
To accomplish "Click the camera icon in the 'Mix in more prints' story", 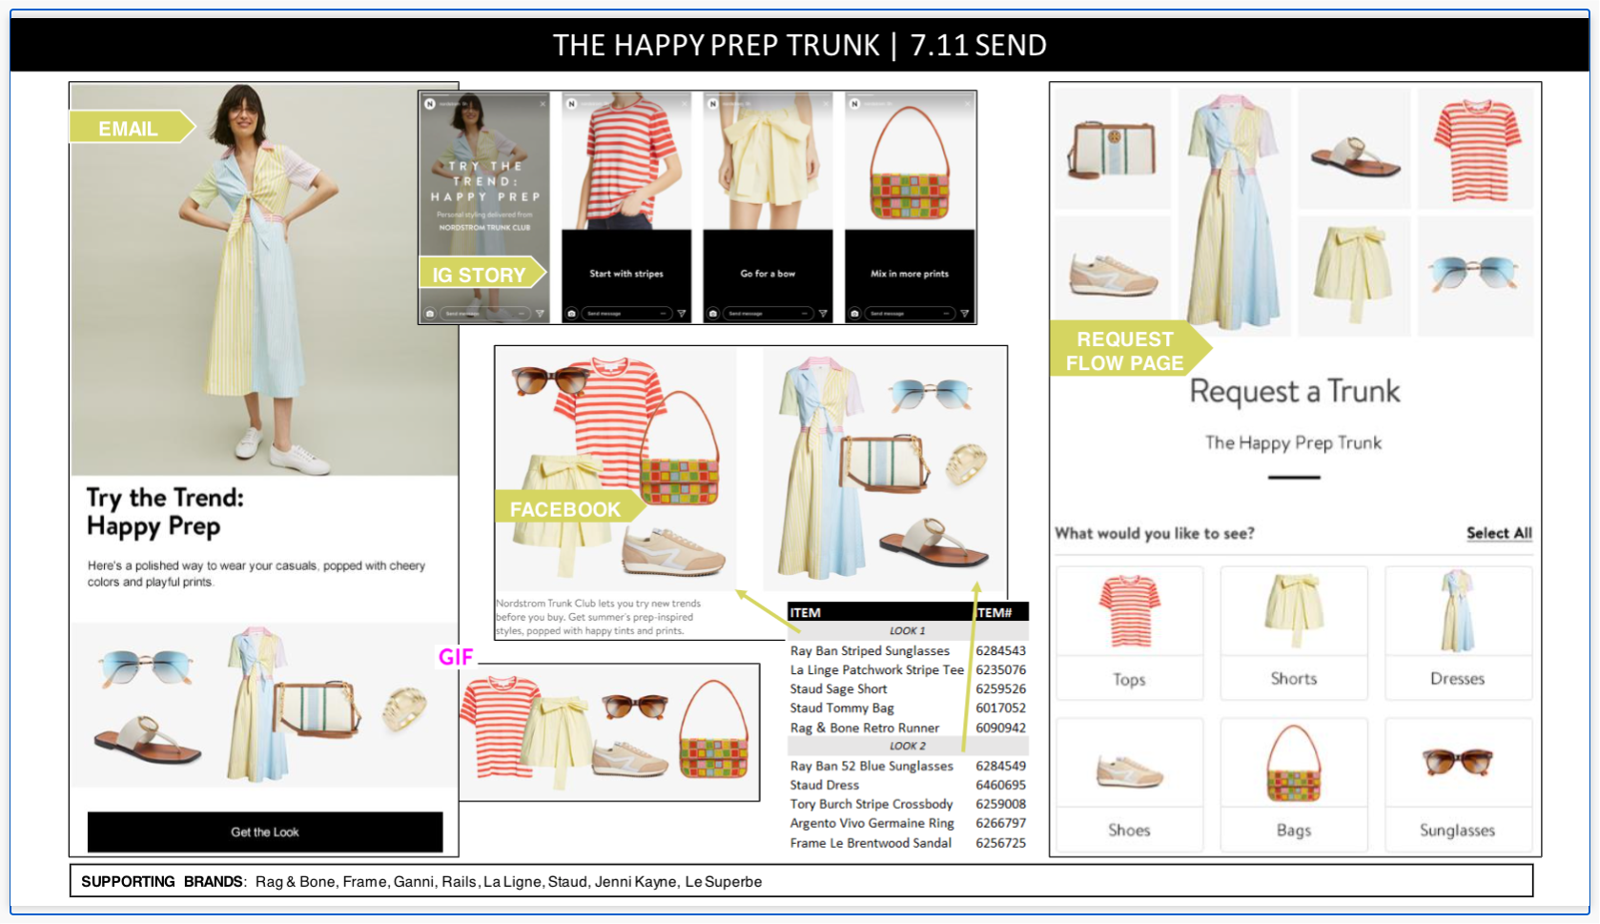I will [x=855, y=313].
